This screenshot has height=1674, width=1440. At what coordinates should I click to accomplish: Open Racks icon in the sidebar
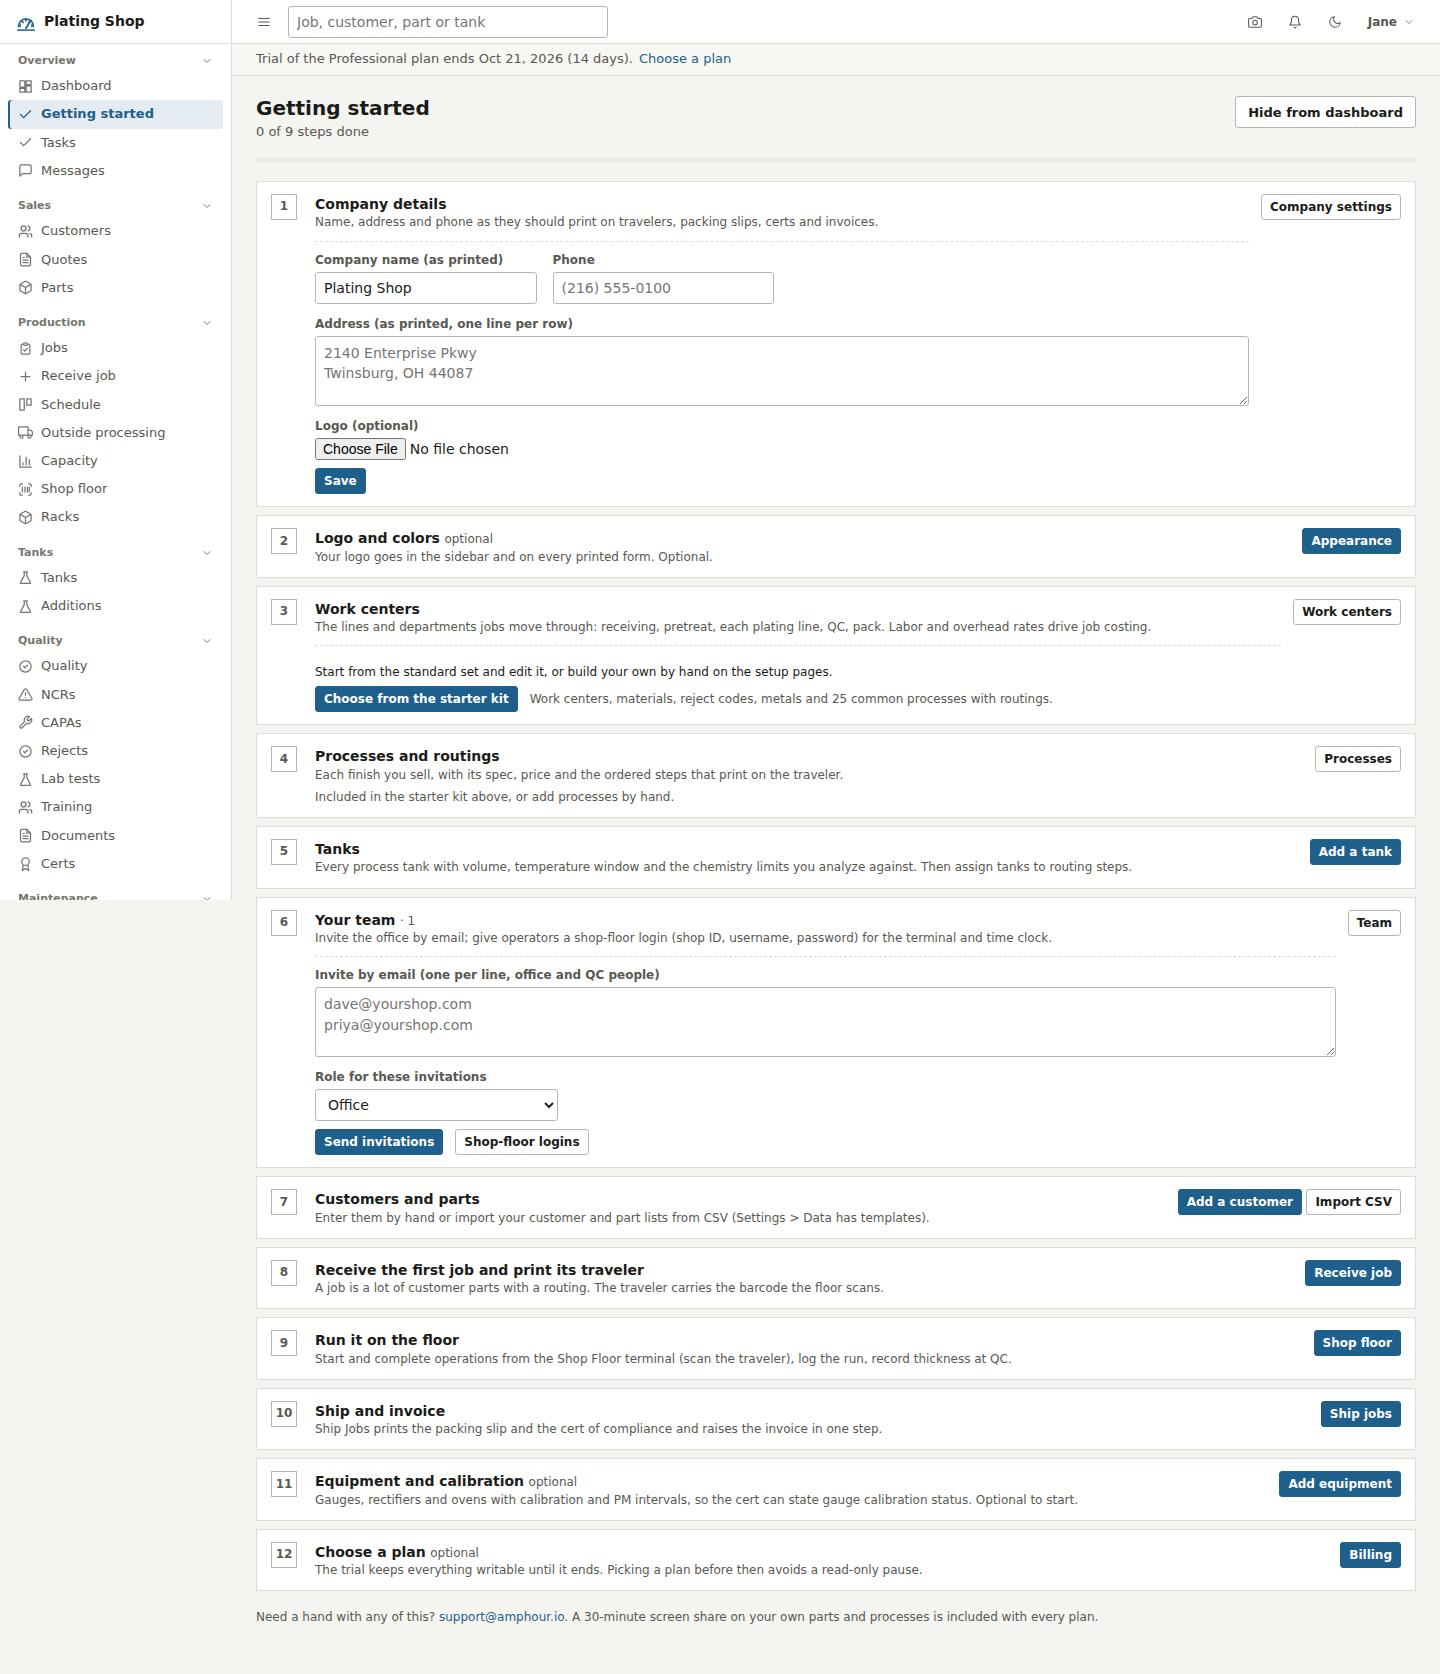point(26,517)
